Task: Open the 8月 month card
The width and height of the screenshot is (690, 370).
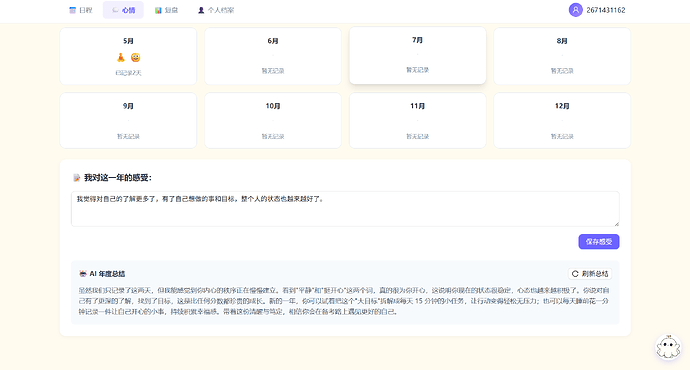Action: click(562, 56)
